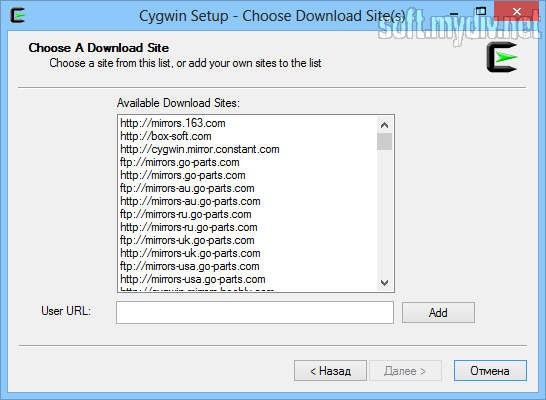Select ftp://mirrors-ru.go-parts.com entry

[186, 214]
